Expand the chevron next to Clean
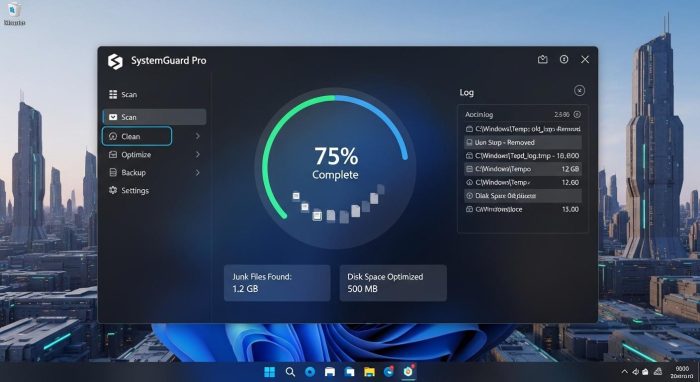 [197, 136]
